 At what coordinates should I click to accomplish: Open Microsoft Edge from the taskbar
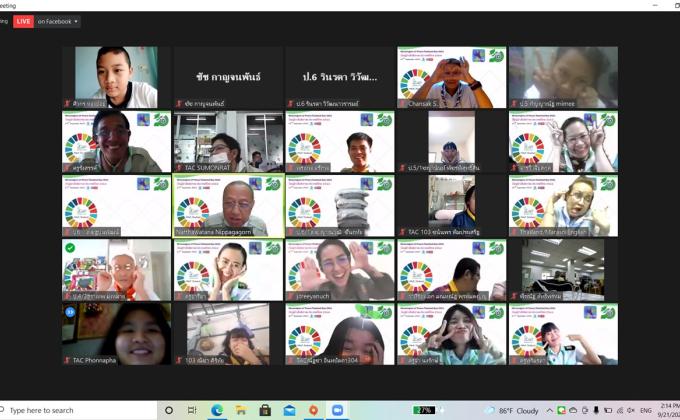pyautogui.click(x=216, y=410)
